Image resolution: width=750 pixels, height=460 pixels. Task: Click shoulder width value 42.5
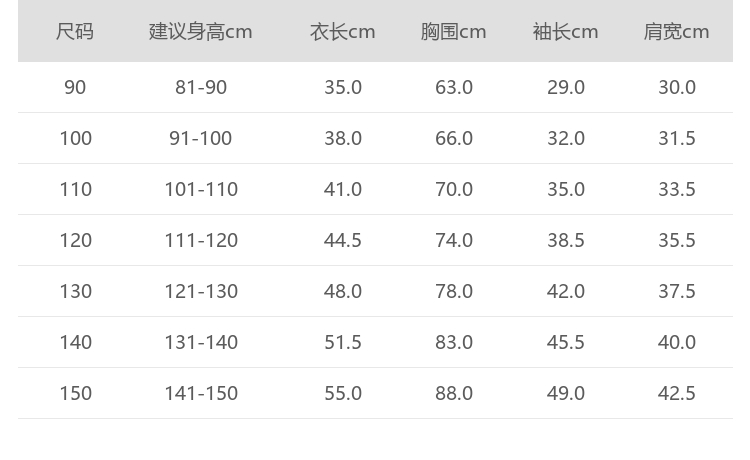point(677,394)
